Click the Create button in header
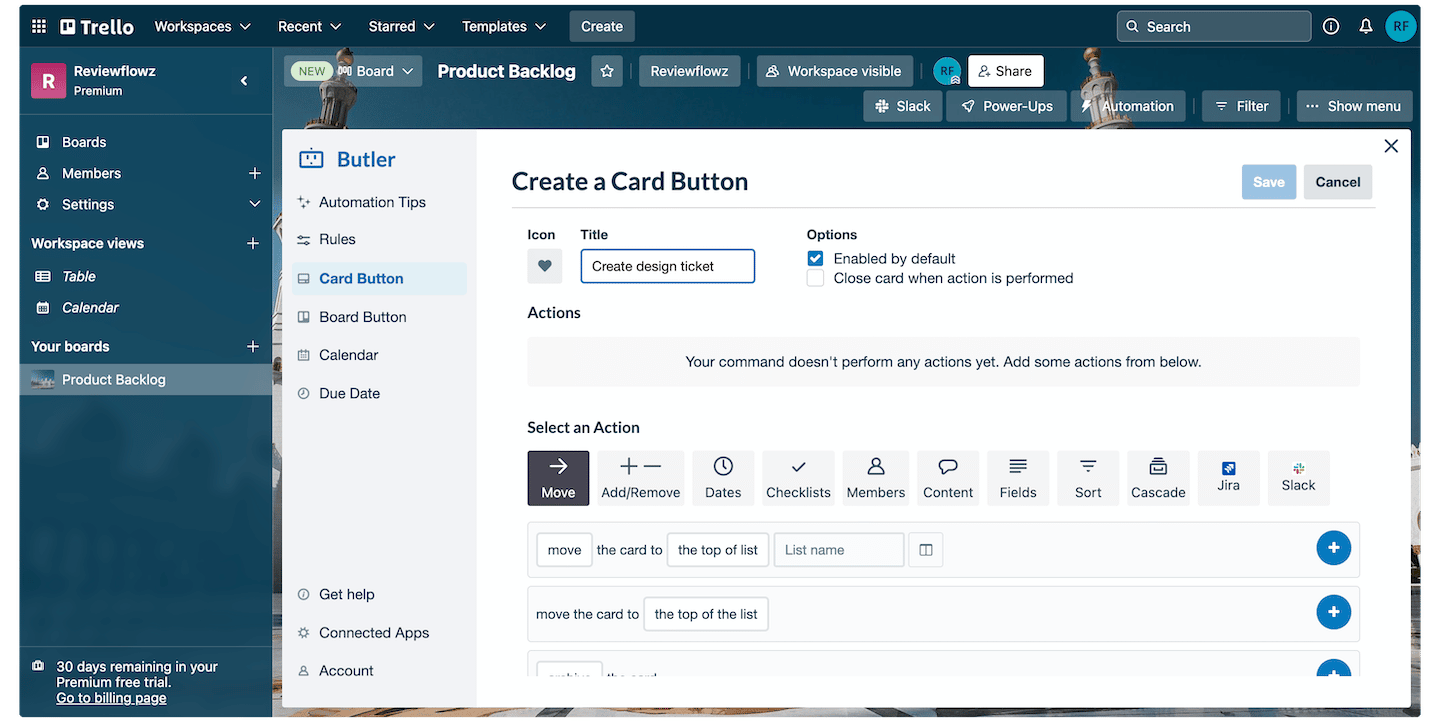The width and height of the screenshot is (1440, 722). [x=602, y=27]
